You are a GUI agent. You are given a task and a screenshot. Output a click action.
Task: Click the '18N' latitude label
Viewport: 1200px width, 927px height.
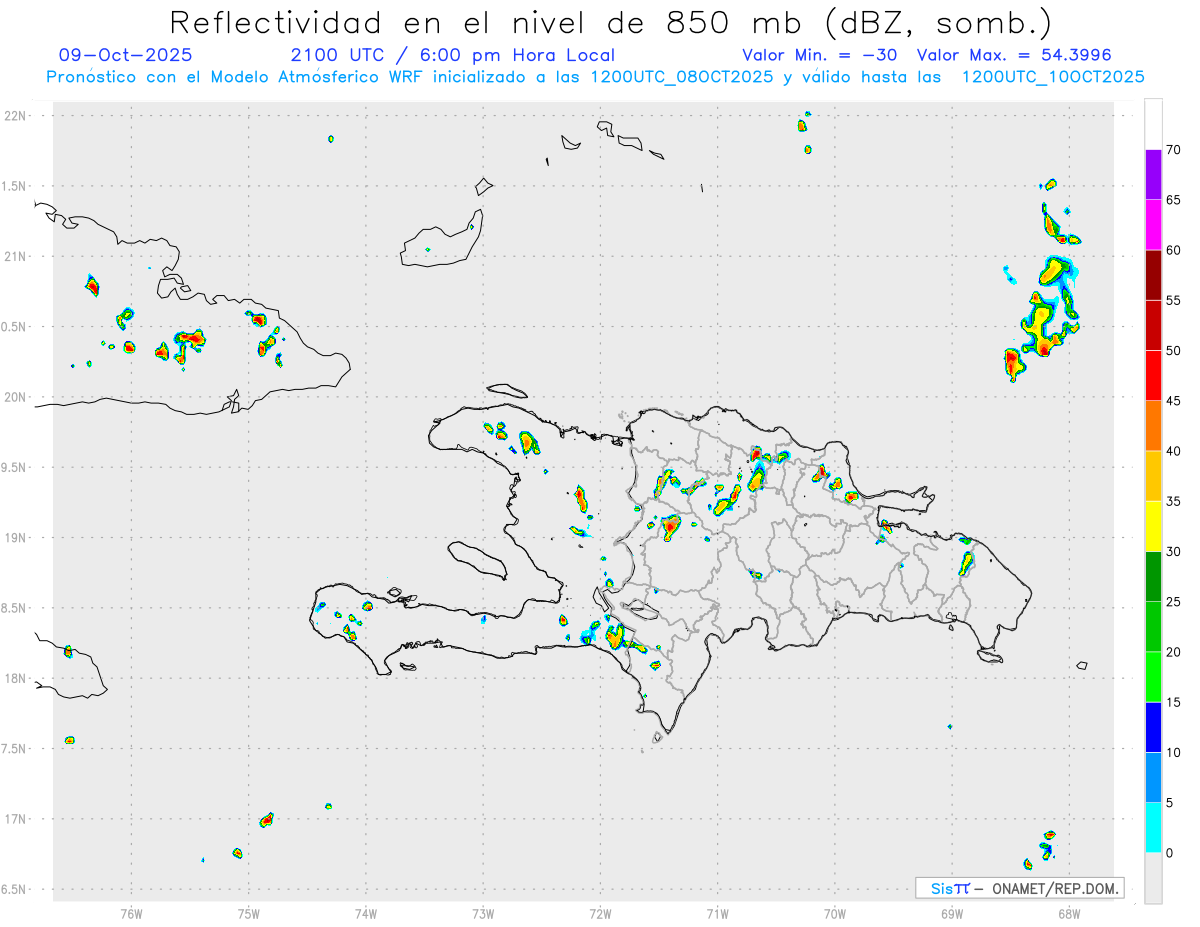coord(16,679)
